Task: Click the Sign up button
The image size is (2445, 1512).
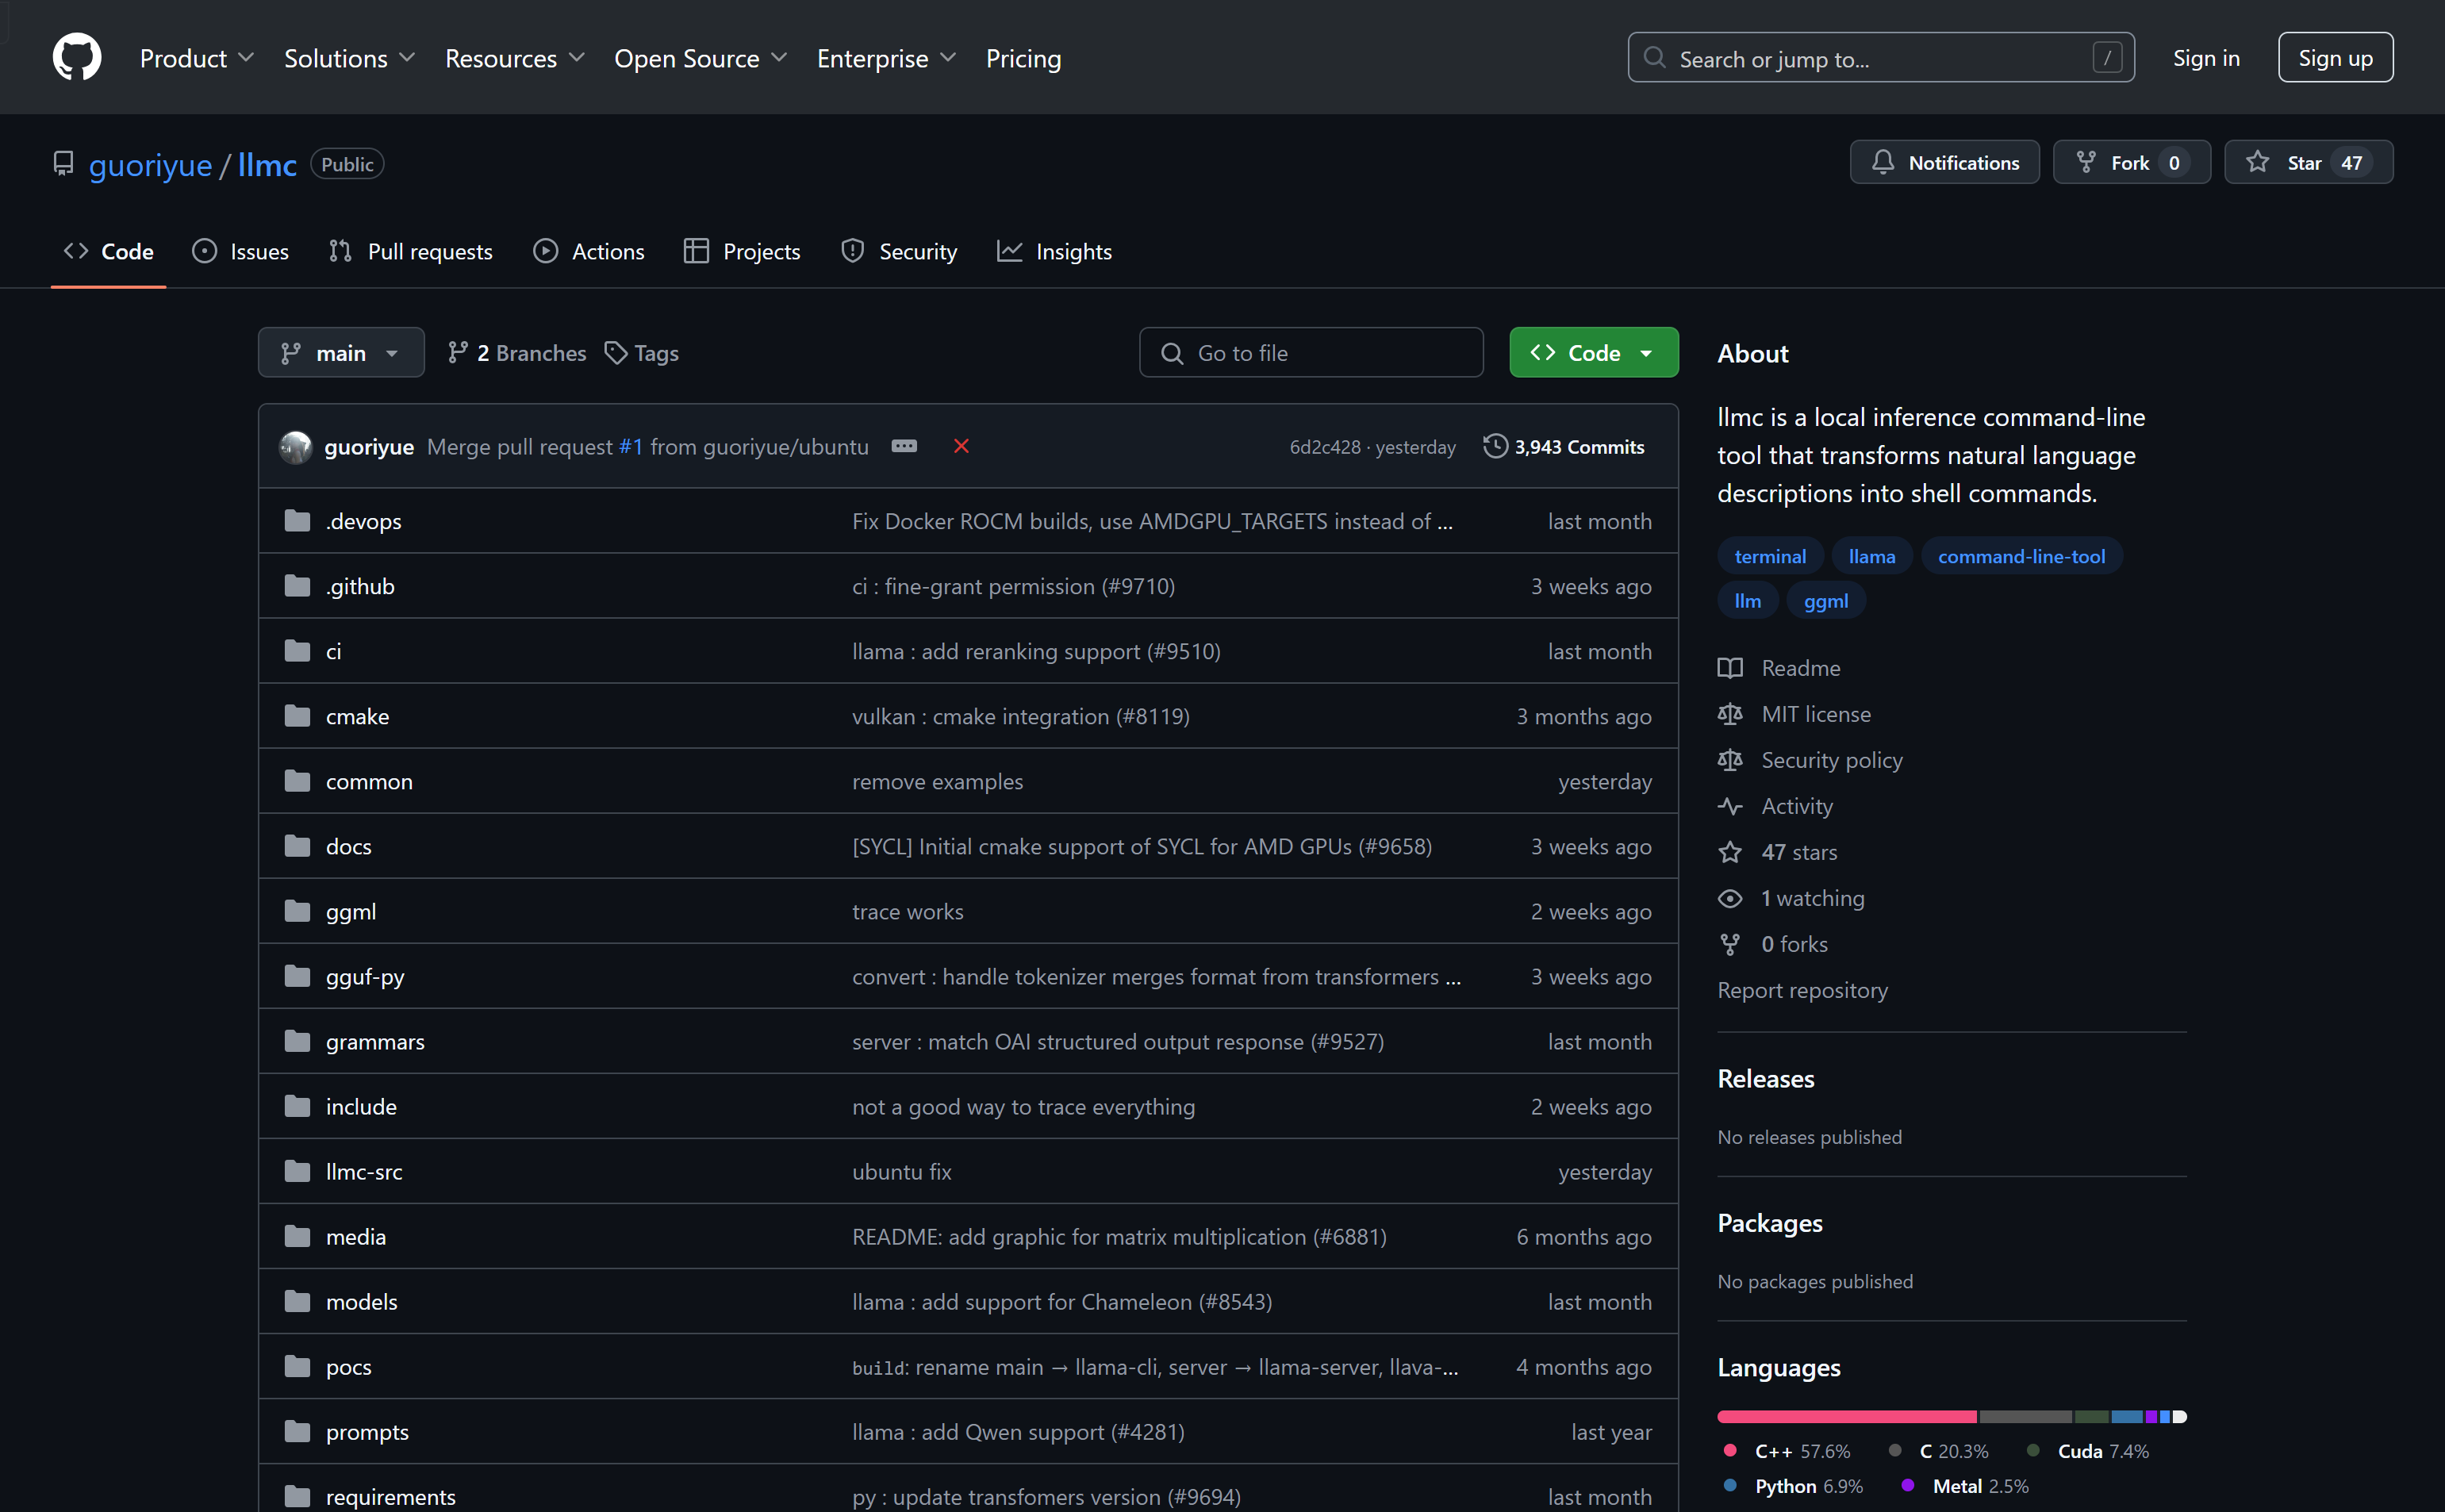Action: point(2335,57)
